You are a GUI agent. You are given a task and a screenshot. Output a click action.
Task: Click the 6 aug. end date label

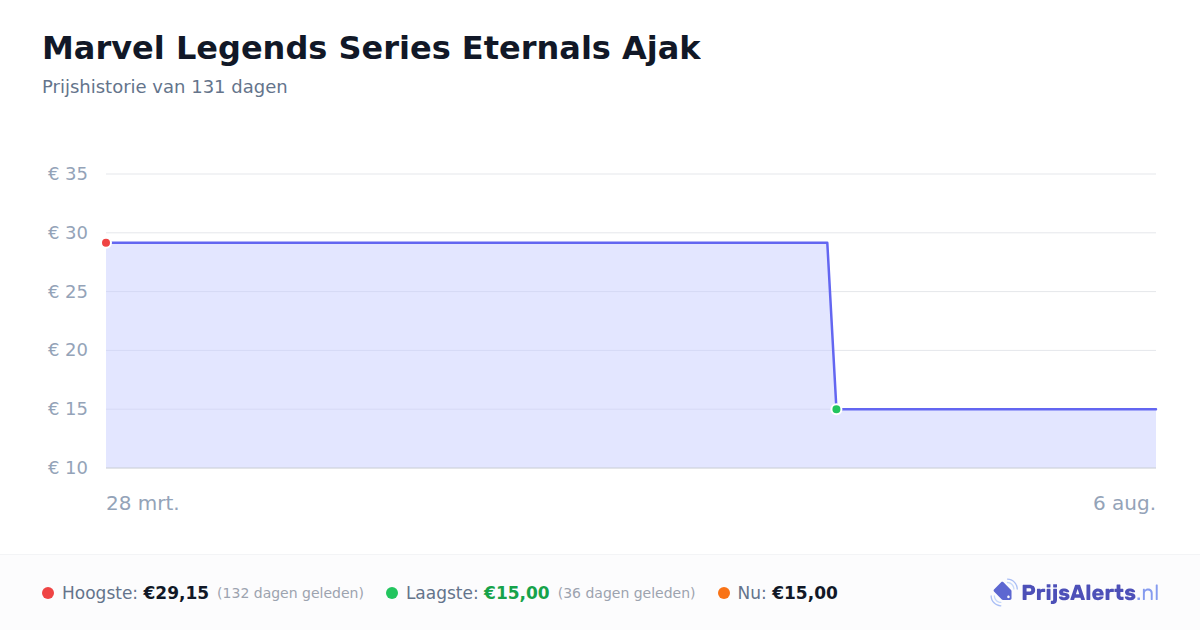1124,503
